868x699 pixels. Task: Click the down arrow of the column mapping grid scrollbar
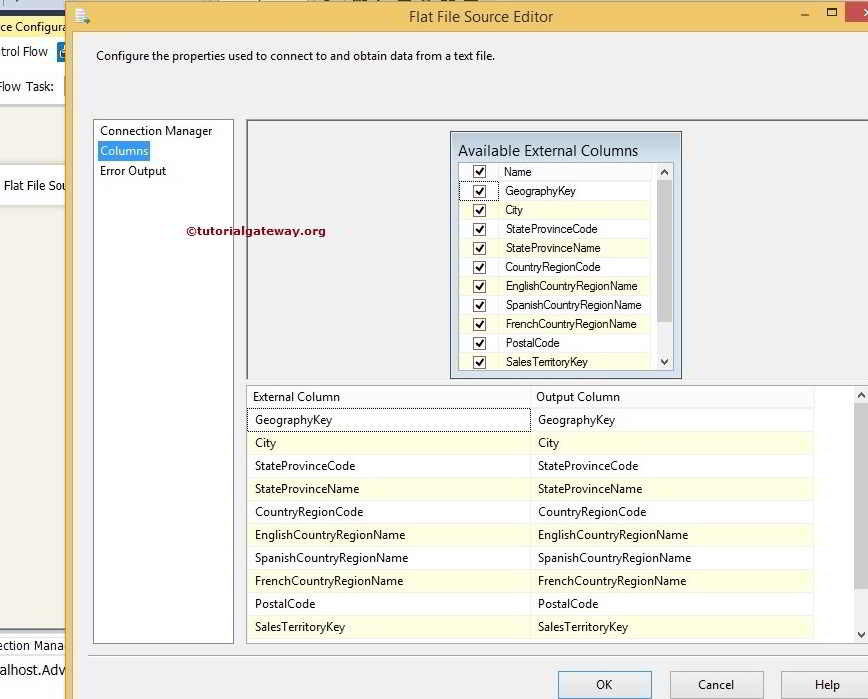coord(861,634)
